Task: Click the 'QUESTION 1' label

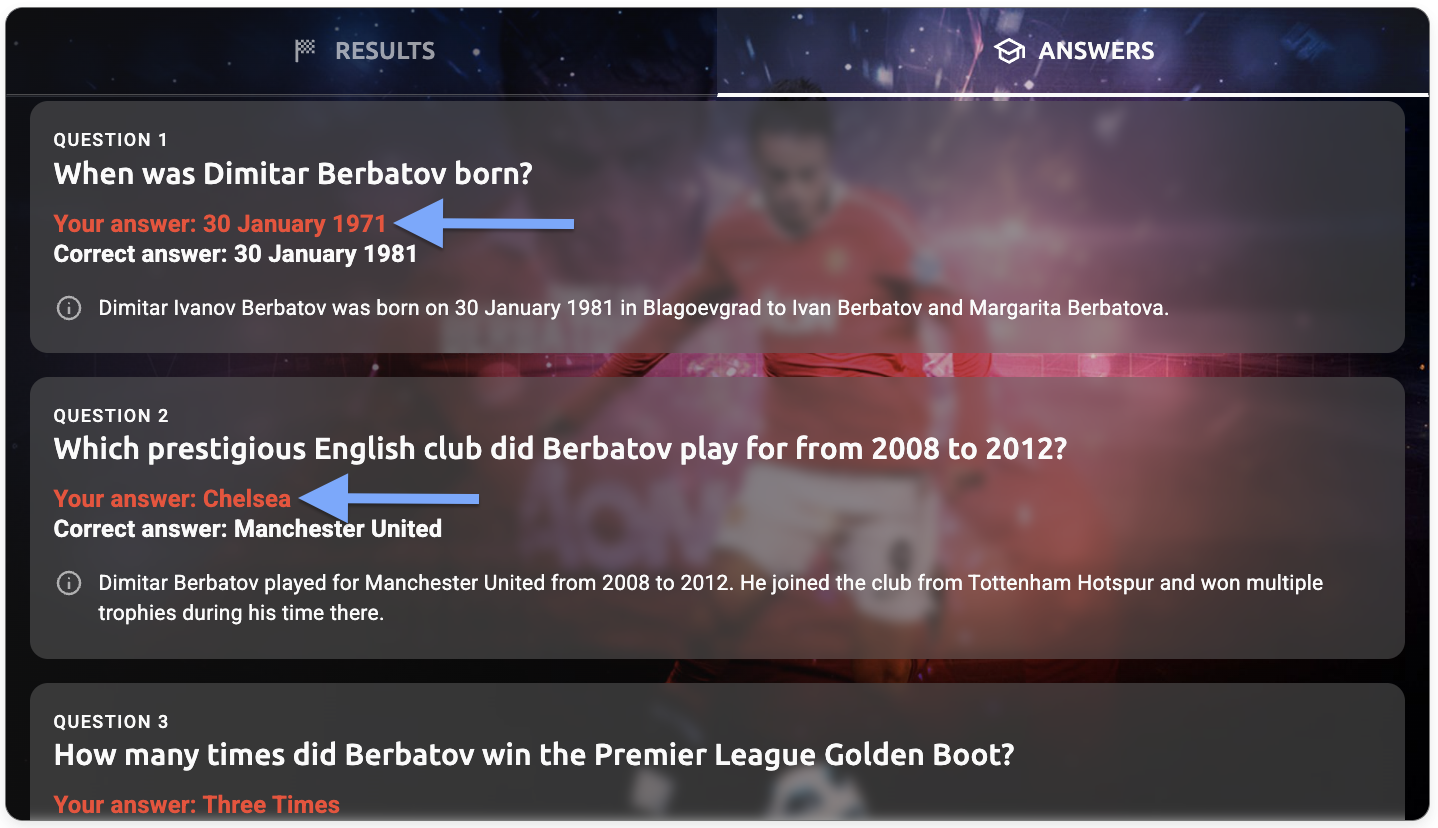Action: click(x=110, y=140)
